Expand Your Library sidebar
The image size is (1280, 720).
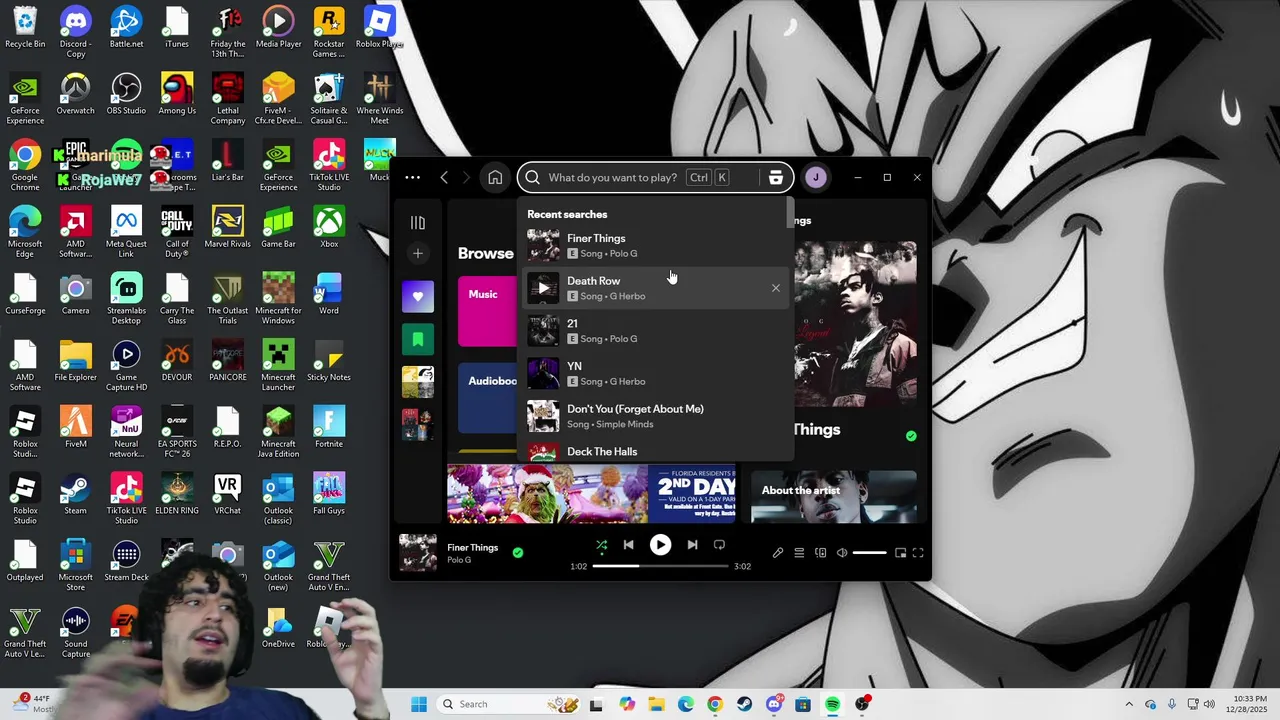coord(418,222)
